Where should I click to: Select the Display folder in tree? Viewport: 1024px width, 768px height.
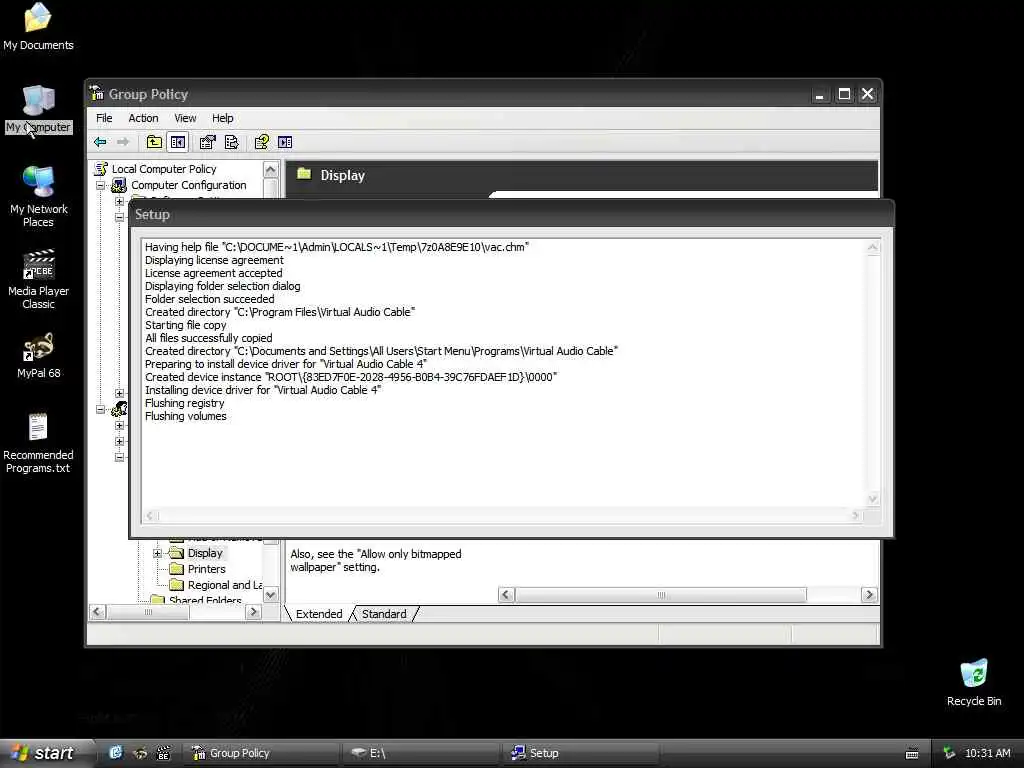tap(205, 553)
